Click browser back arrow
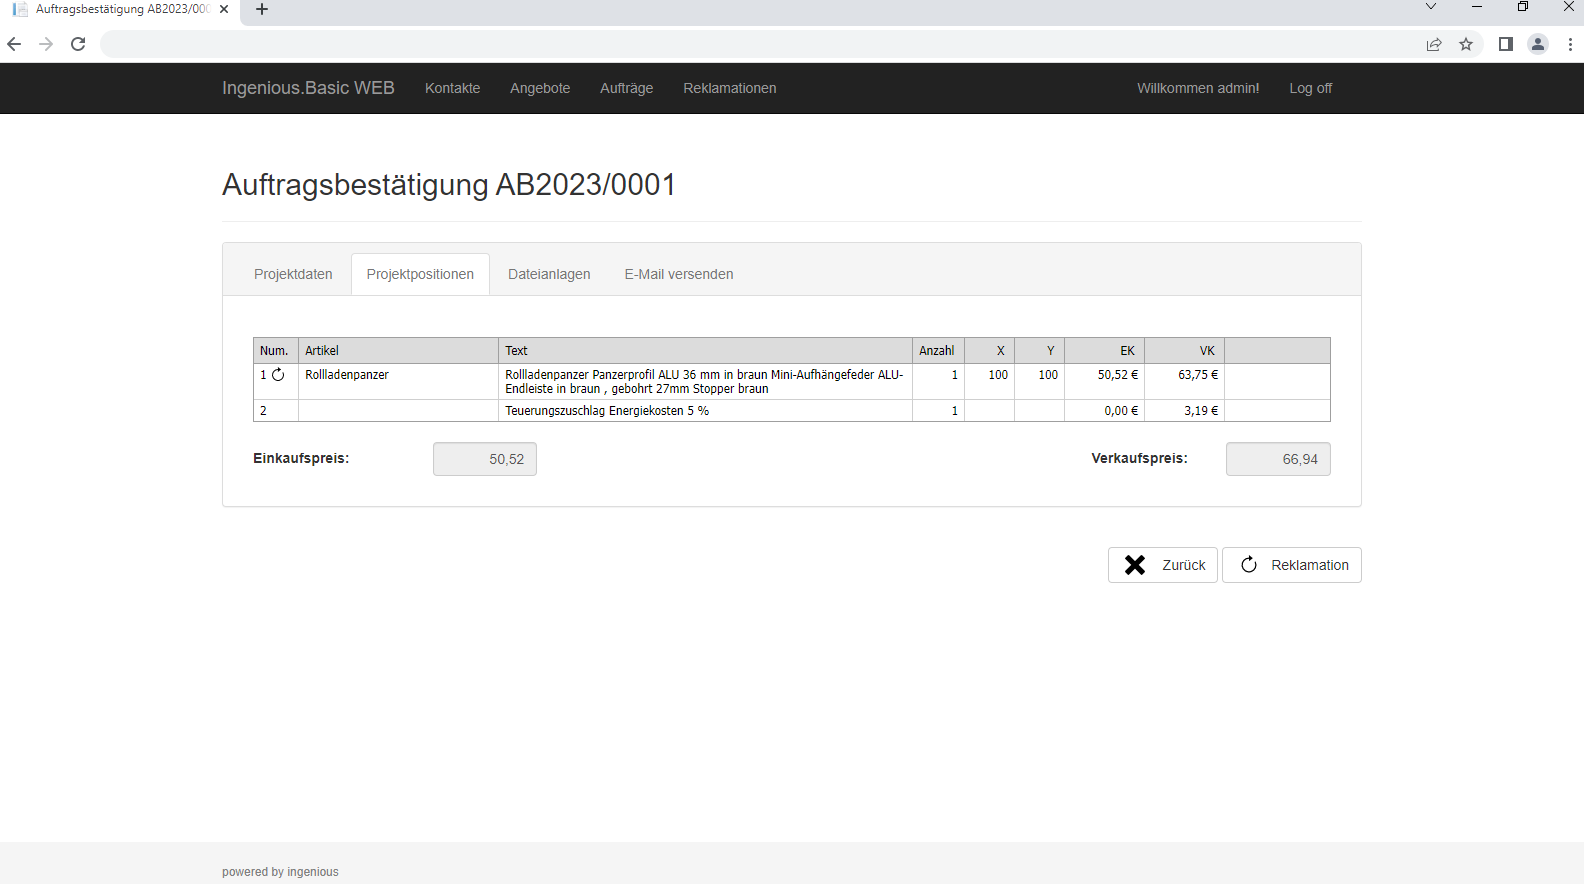Viewport: 1584px width, 884px height. [14, 44]
